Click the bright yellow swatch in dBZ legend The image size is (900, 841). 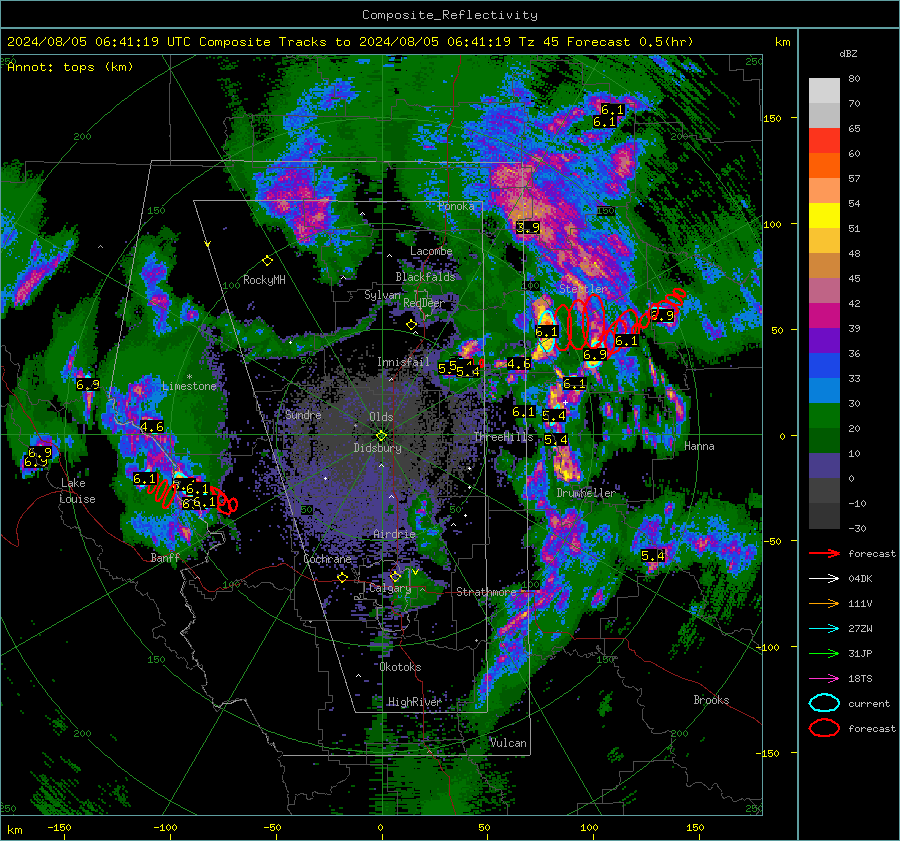click(x=824, y=216)
